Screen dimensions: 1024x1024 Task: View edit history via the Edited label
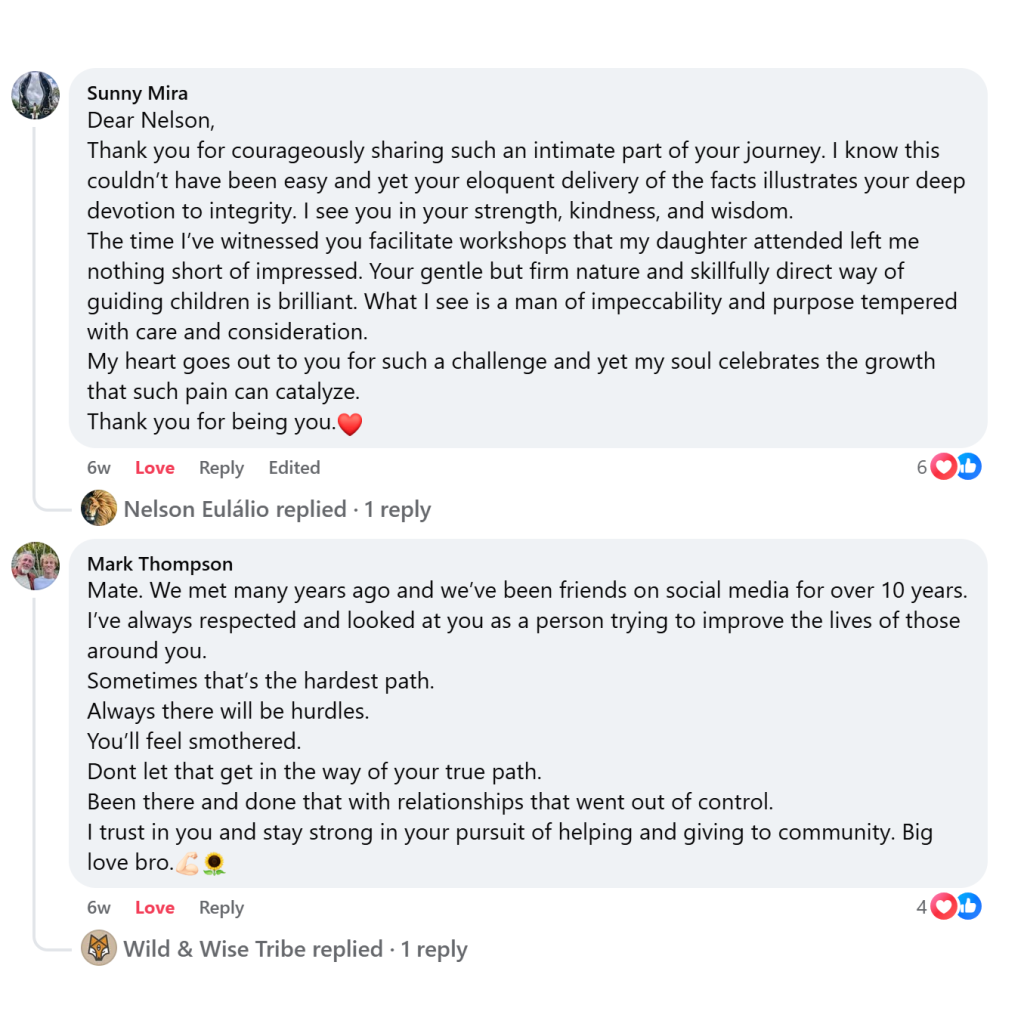294,468
